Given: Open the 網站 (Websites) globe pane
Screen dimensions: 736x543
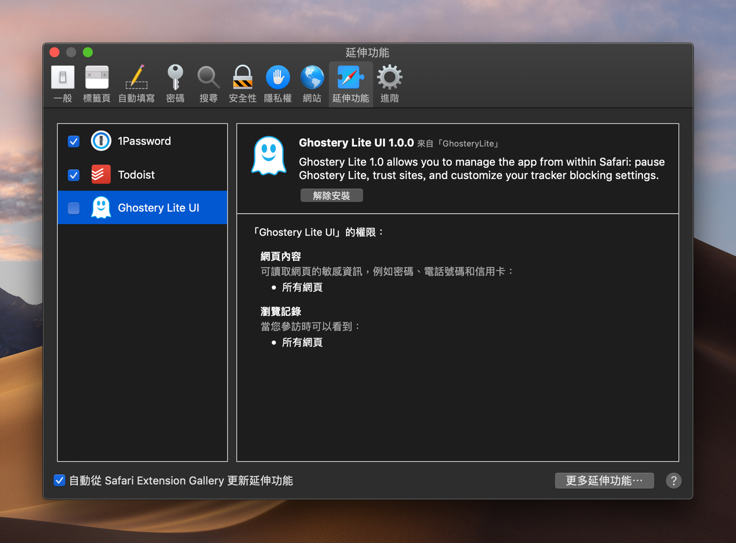Looking at the screenshot, I should coord(312,84).
